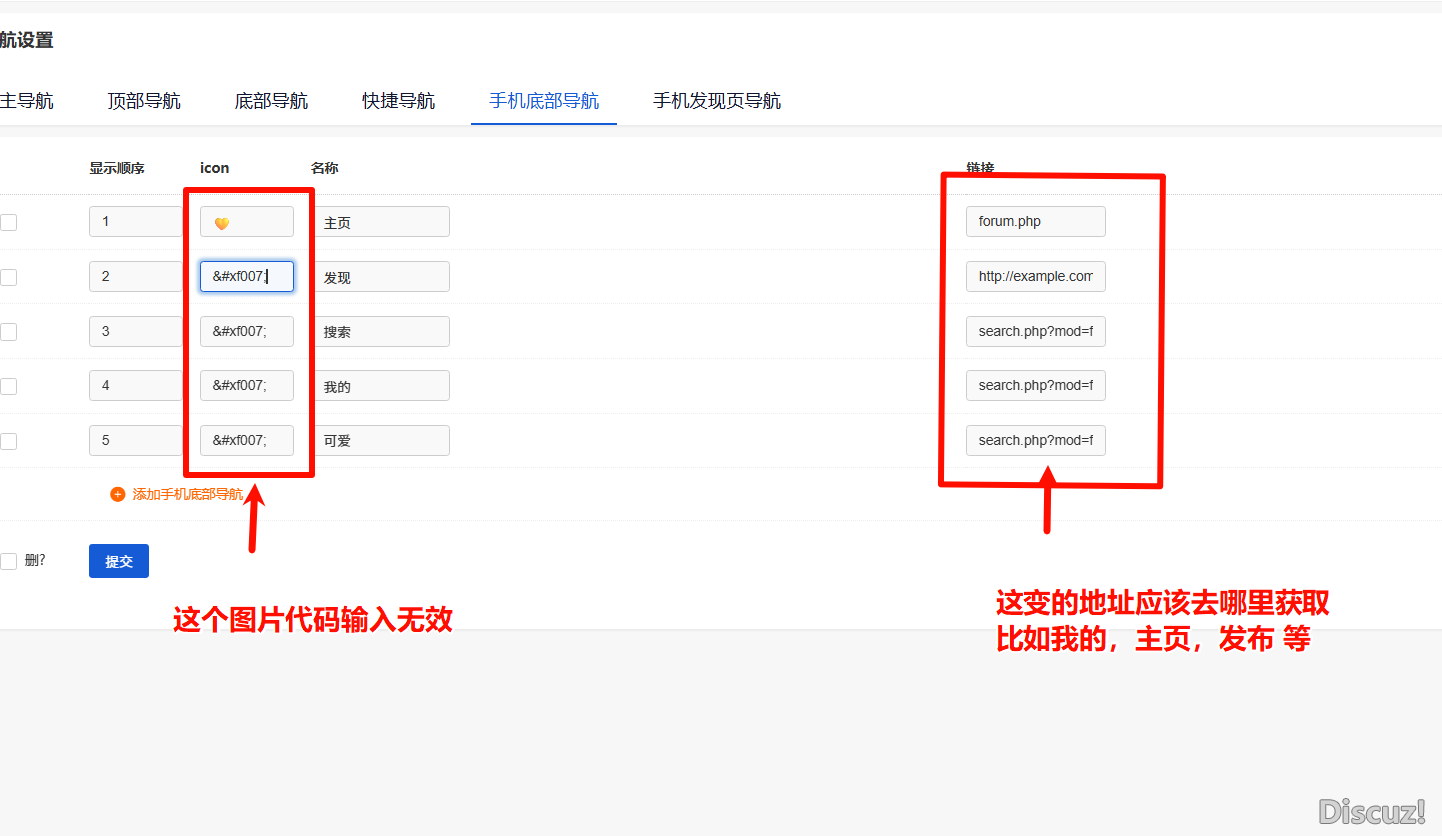The width and height of the screenshot is (1442, 836).
Task: Select the http://example.com link field
Action: click(1035, 277)
